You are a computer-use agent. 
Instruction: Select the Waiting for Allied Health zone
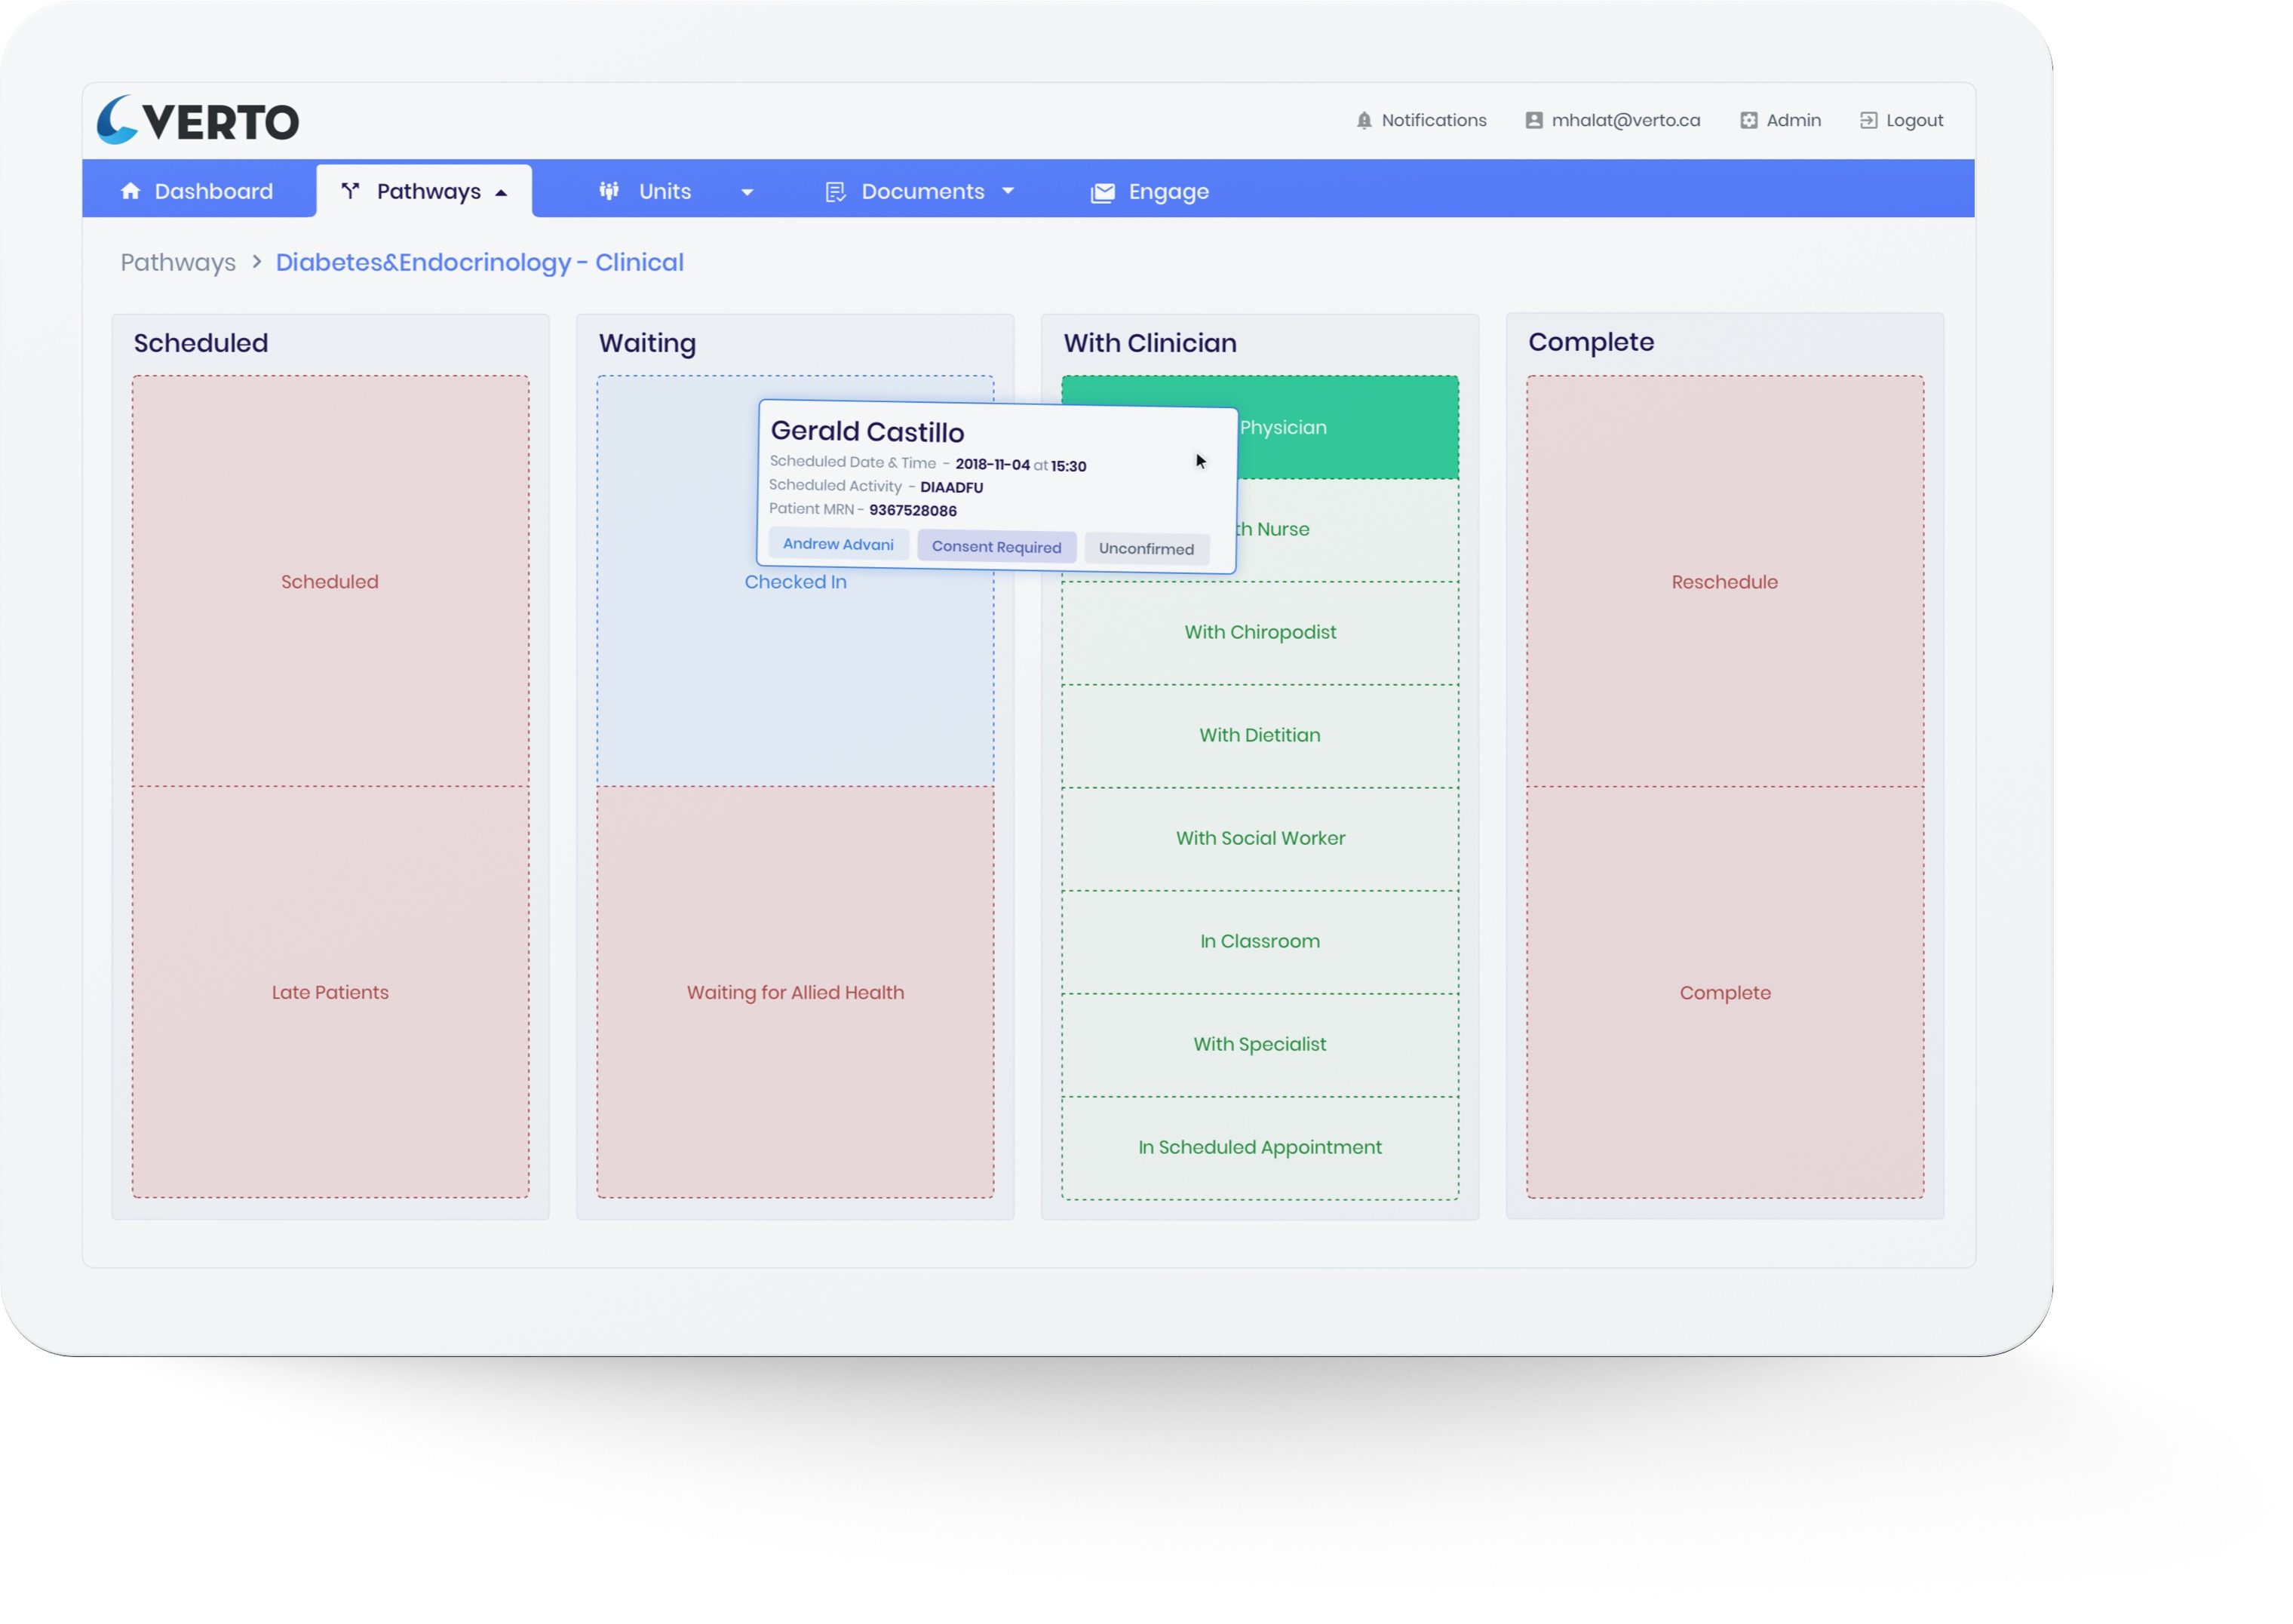[795, 992]
